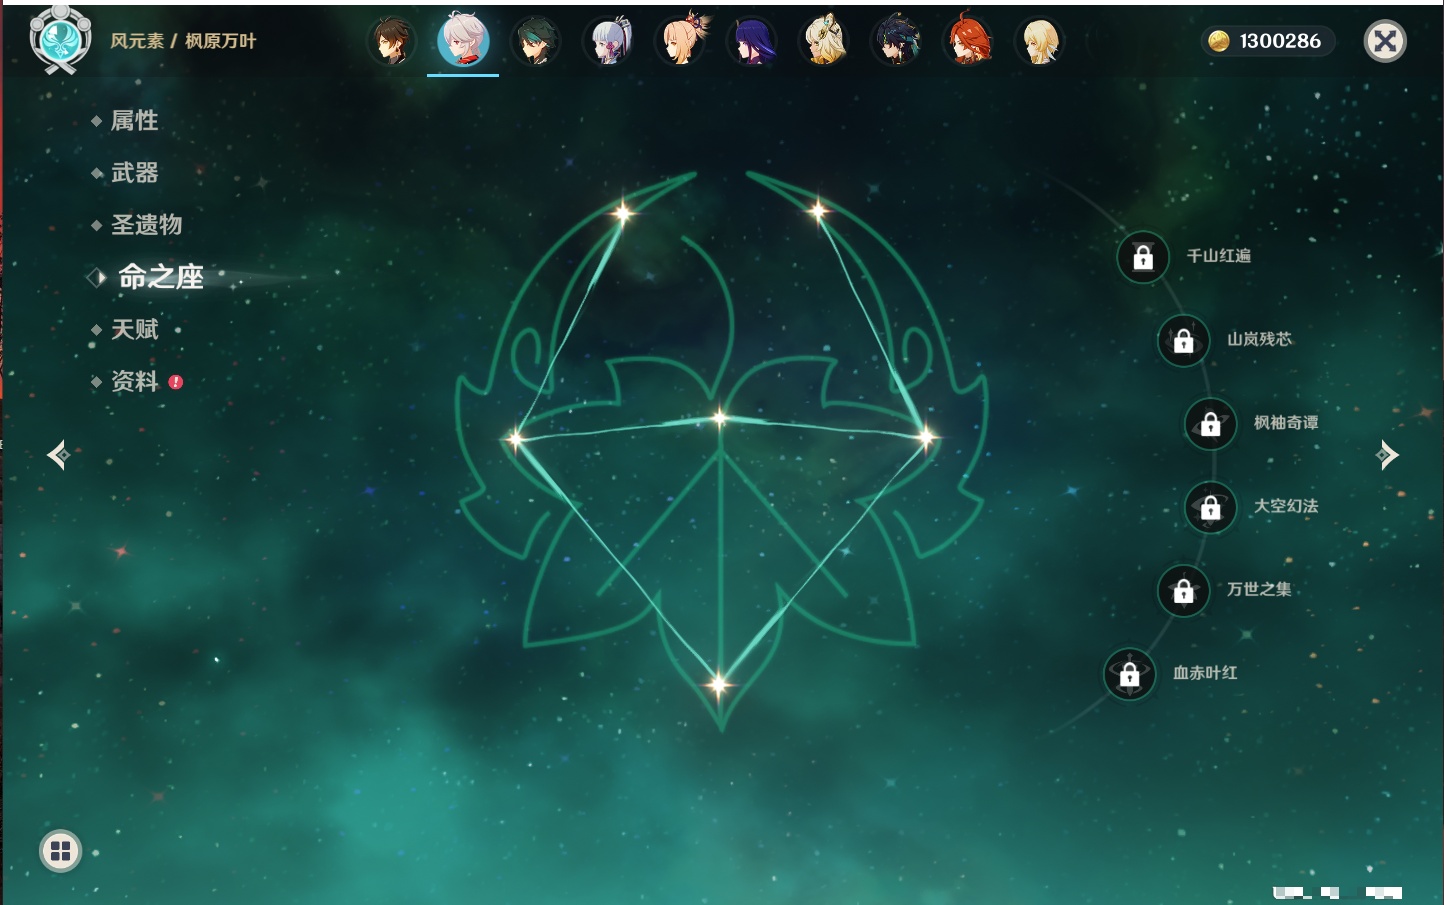The width and height of the screenshot is (1444, 905).
Task: Click the upper-right star of the constellation
Action: (x=818, y=210)
